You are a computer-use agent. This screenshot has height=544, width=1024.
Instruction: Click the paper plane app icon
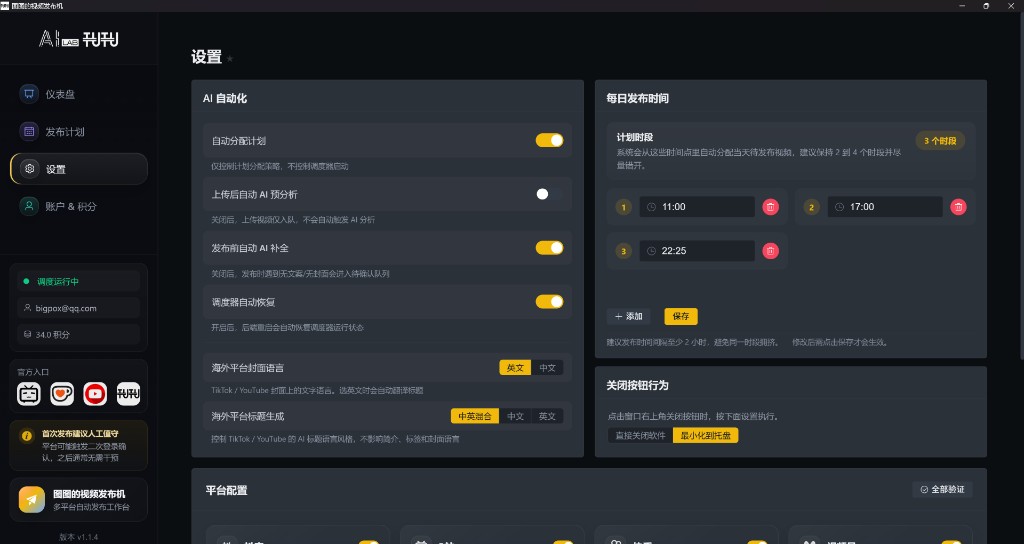31,500
